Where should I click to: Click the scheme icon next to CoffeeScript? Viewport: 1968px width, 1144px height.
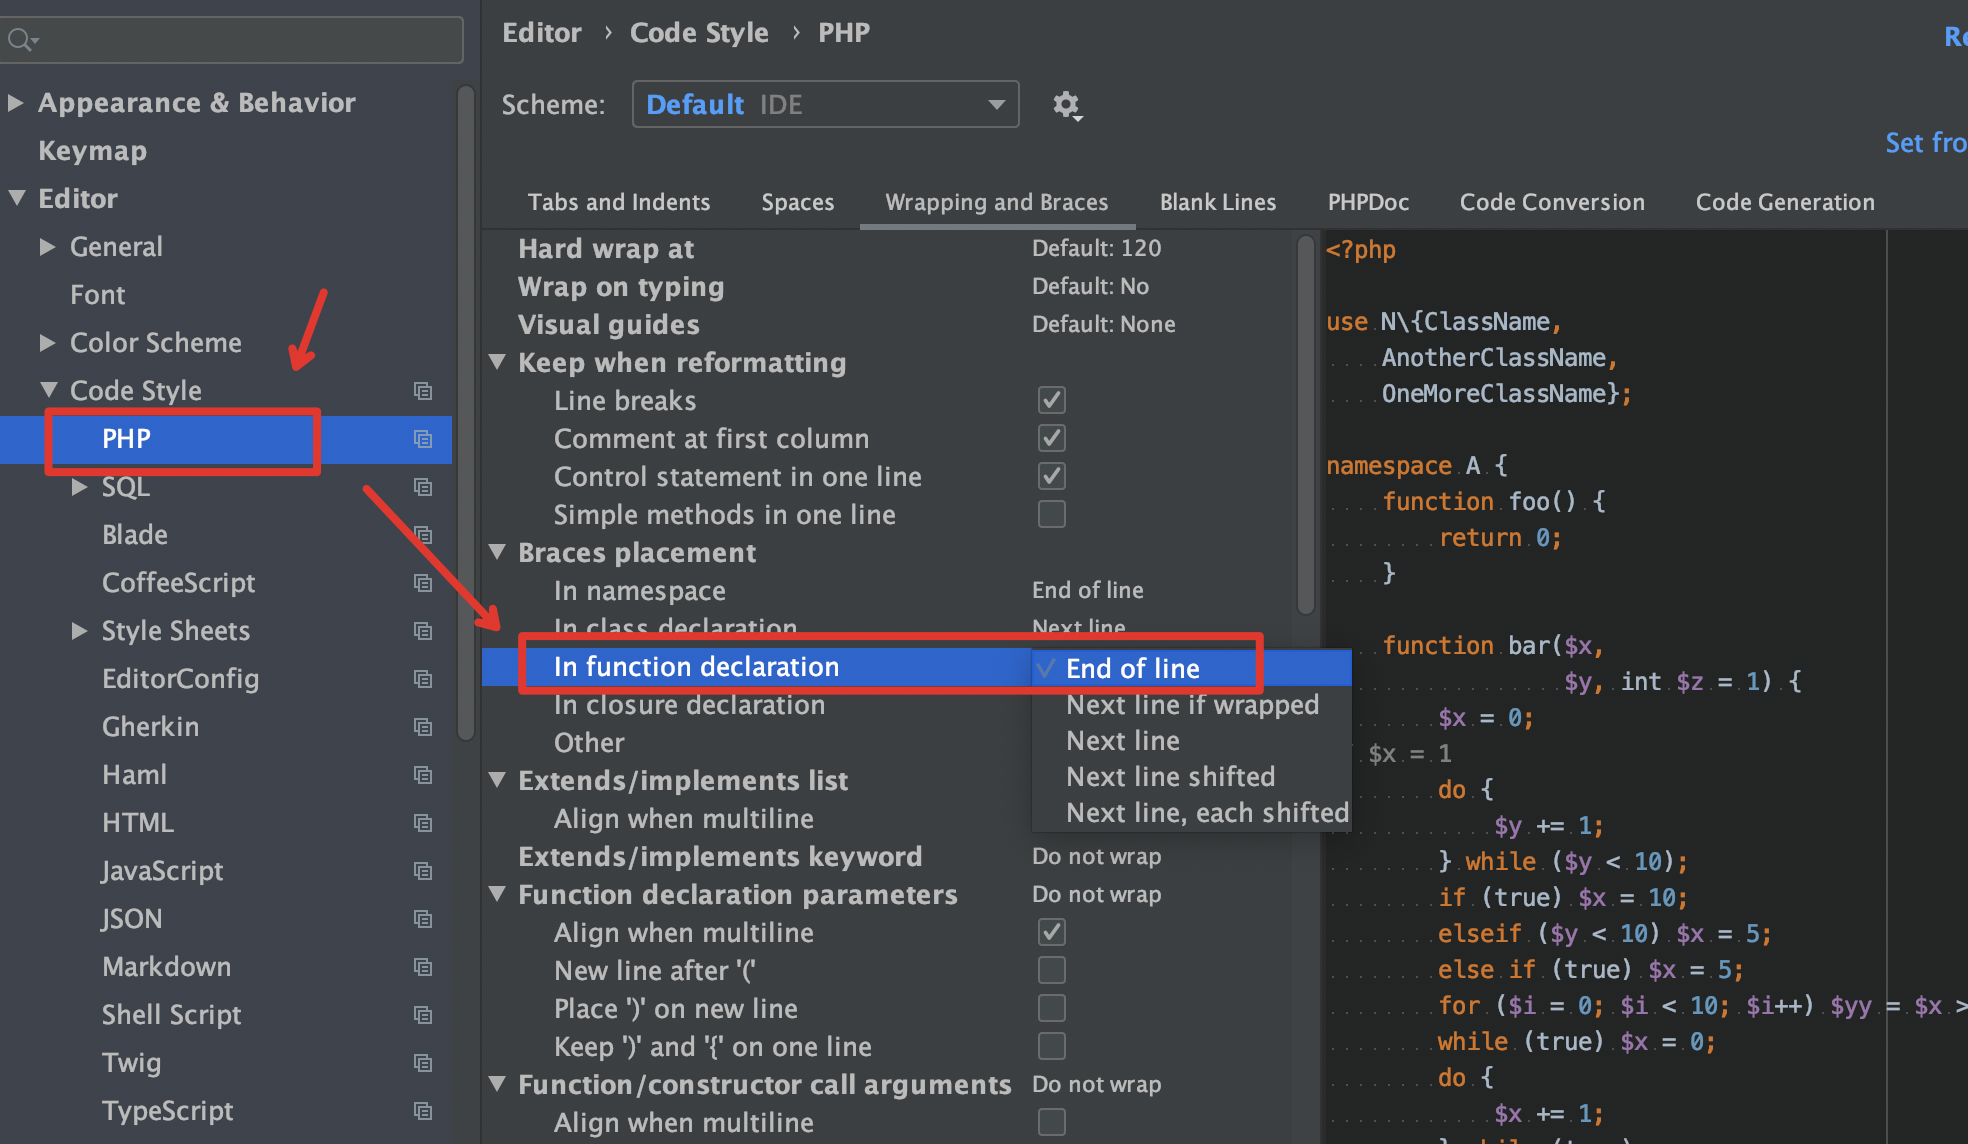click(423, 583)
